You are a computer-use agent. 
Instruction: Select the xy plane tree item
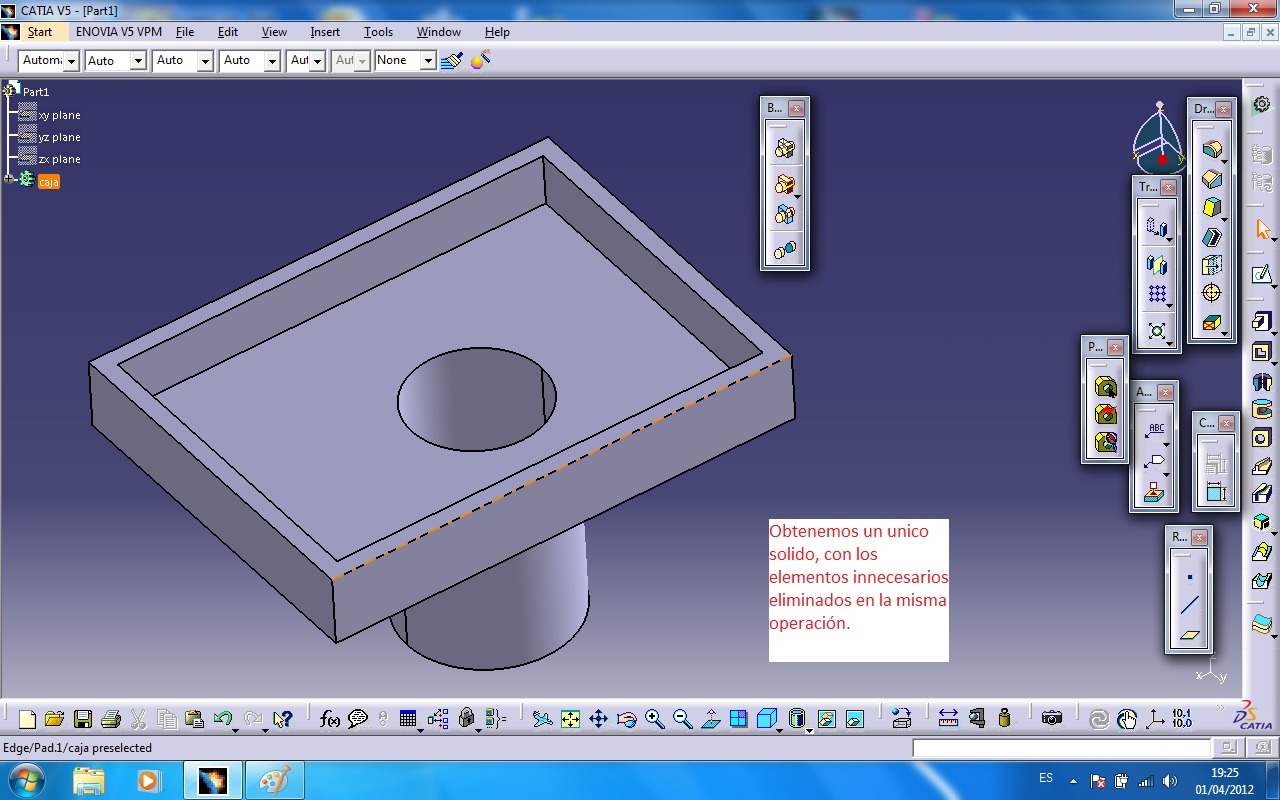click(59, 115)
